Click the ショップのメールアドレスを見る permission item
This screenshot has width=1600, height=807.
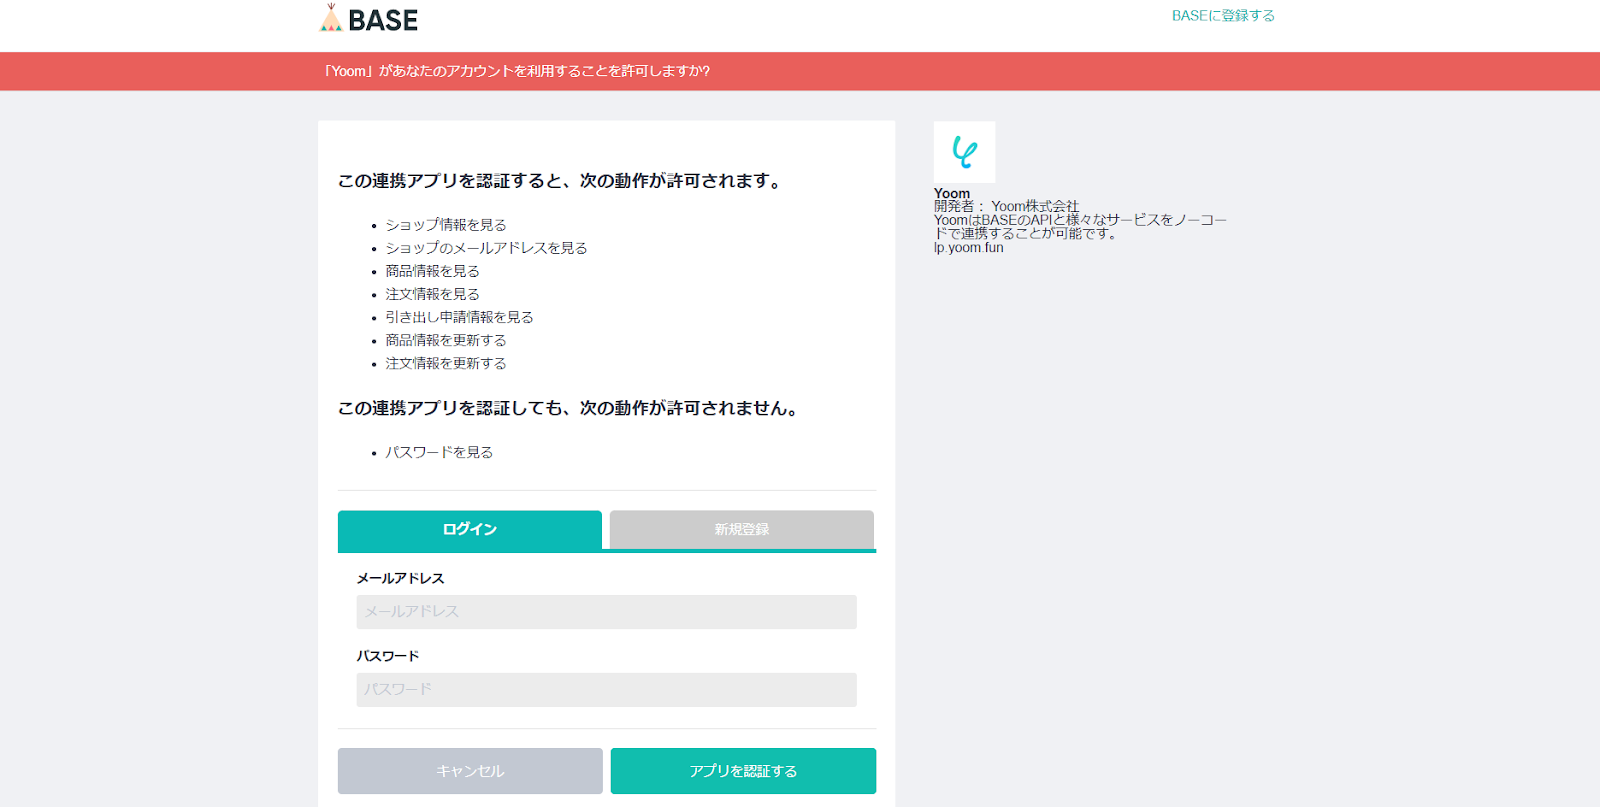[x=486, y=248]
